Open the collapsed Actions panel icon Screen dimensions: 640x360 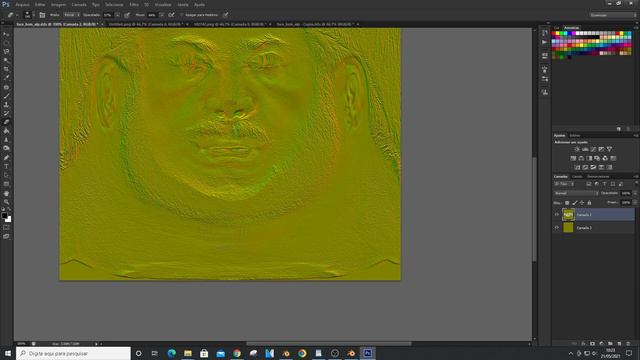click(544, 42)
